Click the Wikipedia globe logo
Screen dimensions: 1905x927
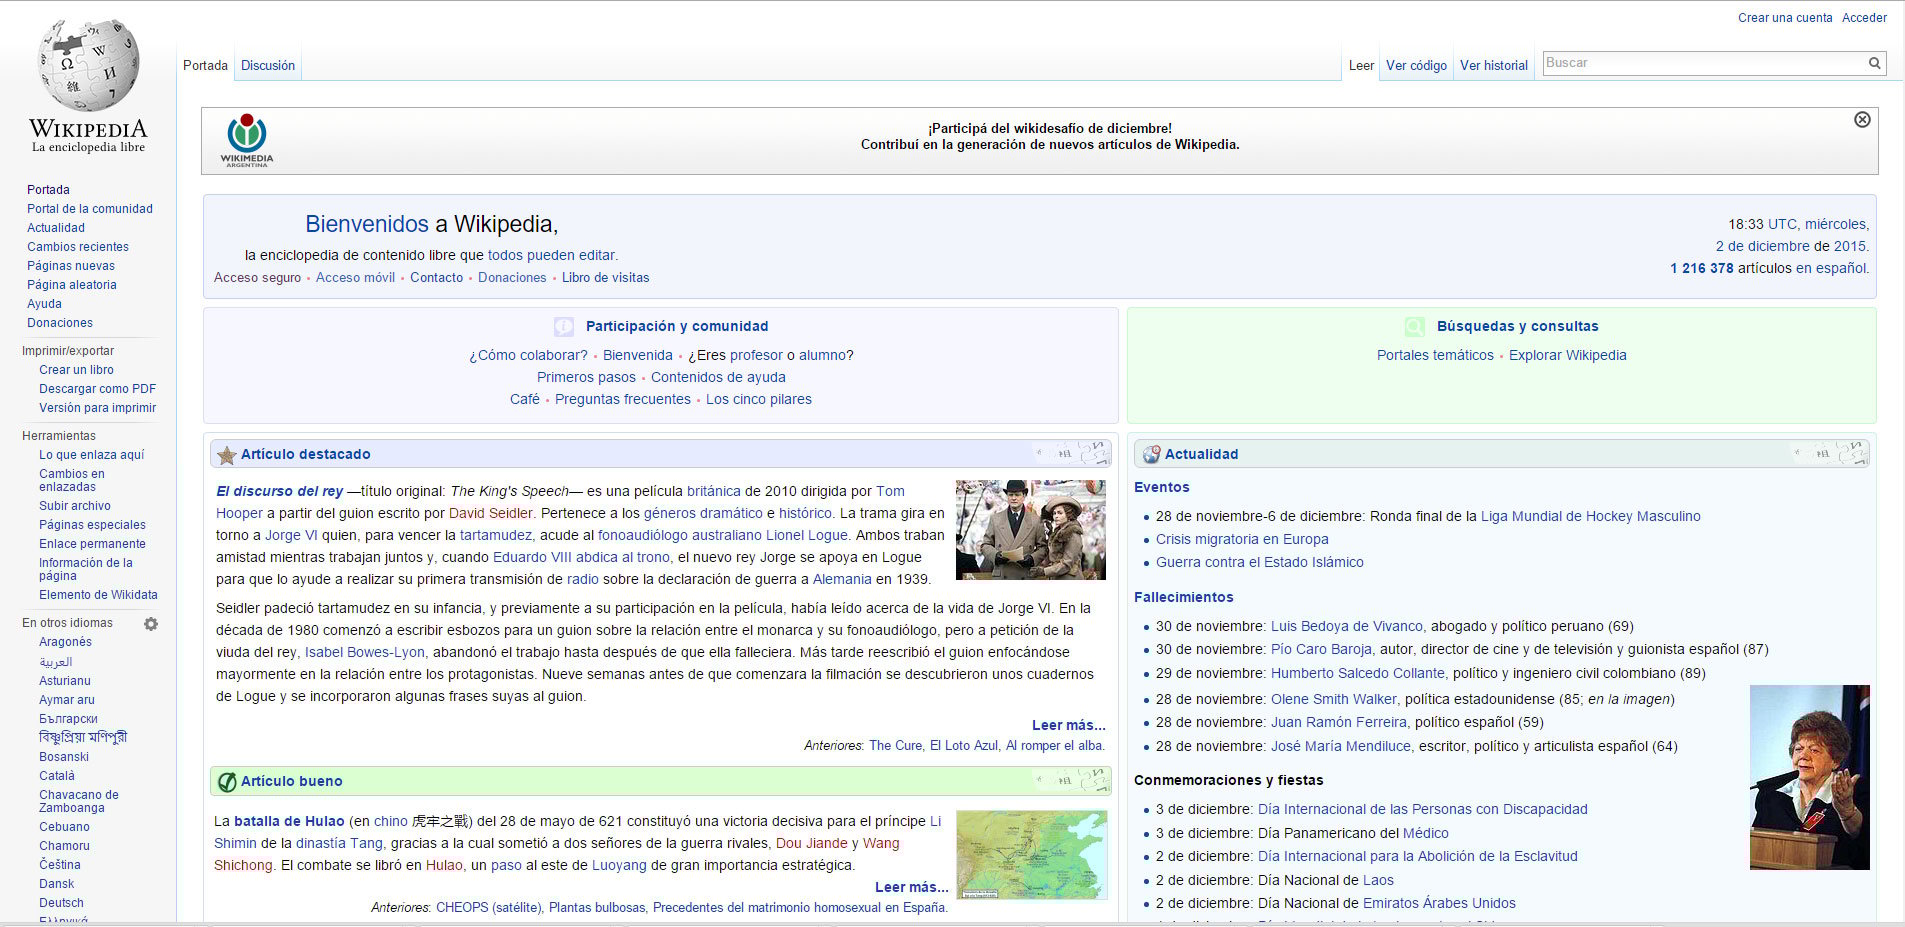coord(88,64)
